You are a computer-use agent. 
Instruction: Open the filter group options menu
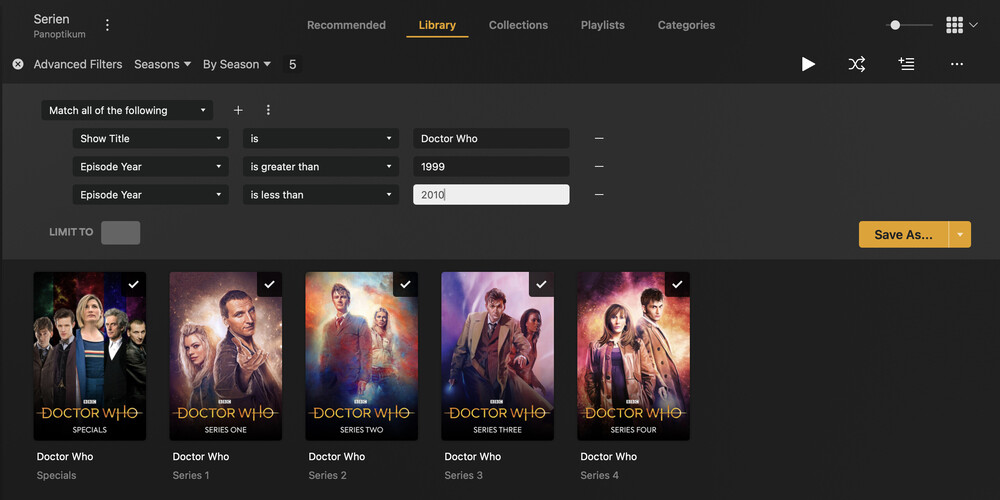click(x=268, y=110)
